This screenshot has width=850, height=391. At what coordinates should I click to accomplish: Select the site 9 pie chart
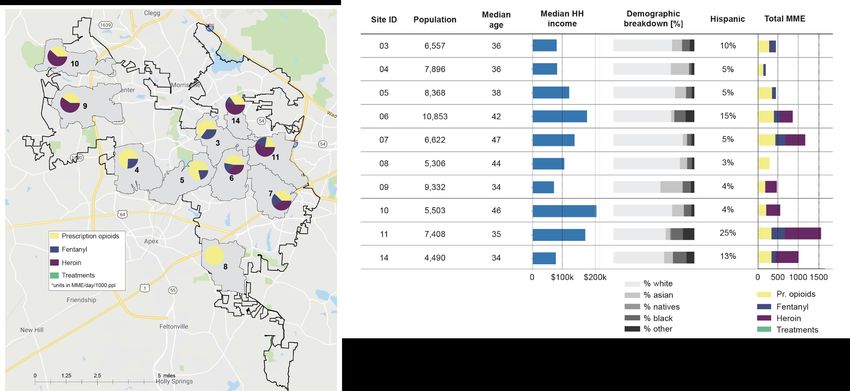pyautogui.click(x=70, y=102)
